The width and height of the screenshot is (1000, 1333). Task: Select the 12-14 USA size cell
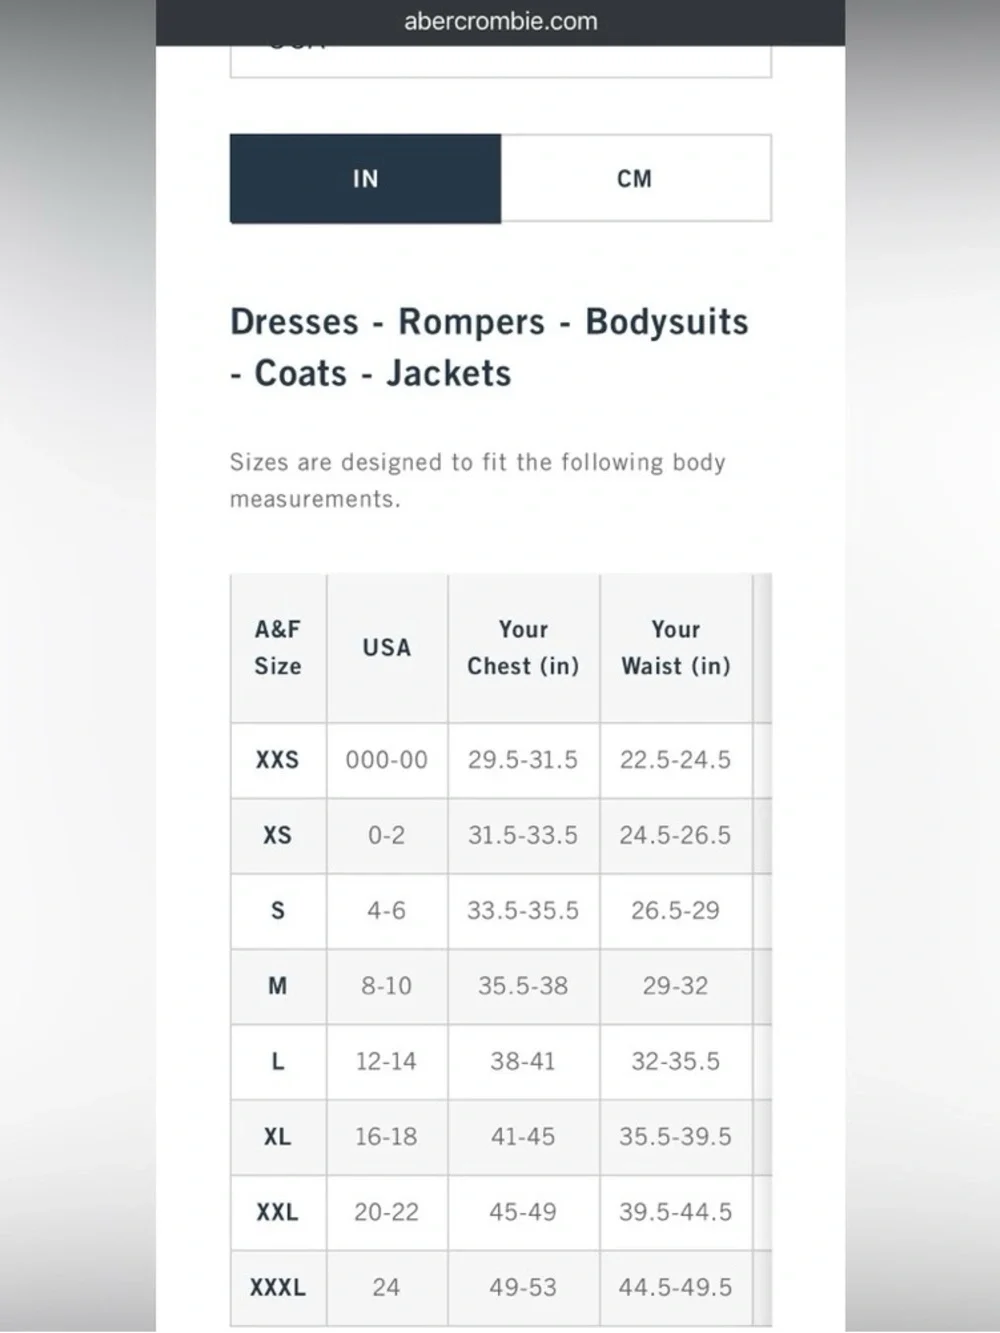tap(387, 1061)
